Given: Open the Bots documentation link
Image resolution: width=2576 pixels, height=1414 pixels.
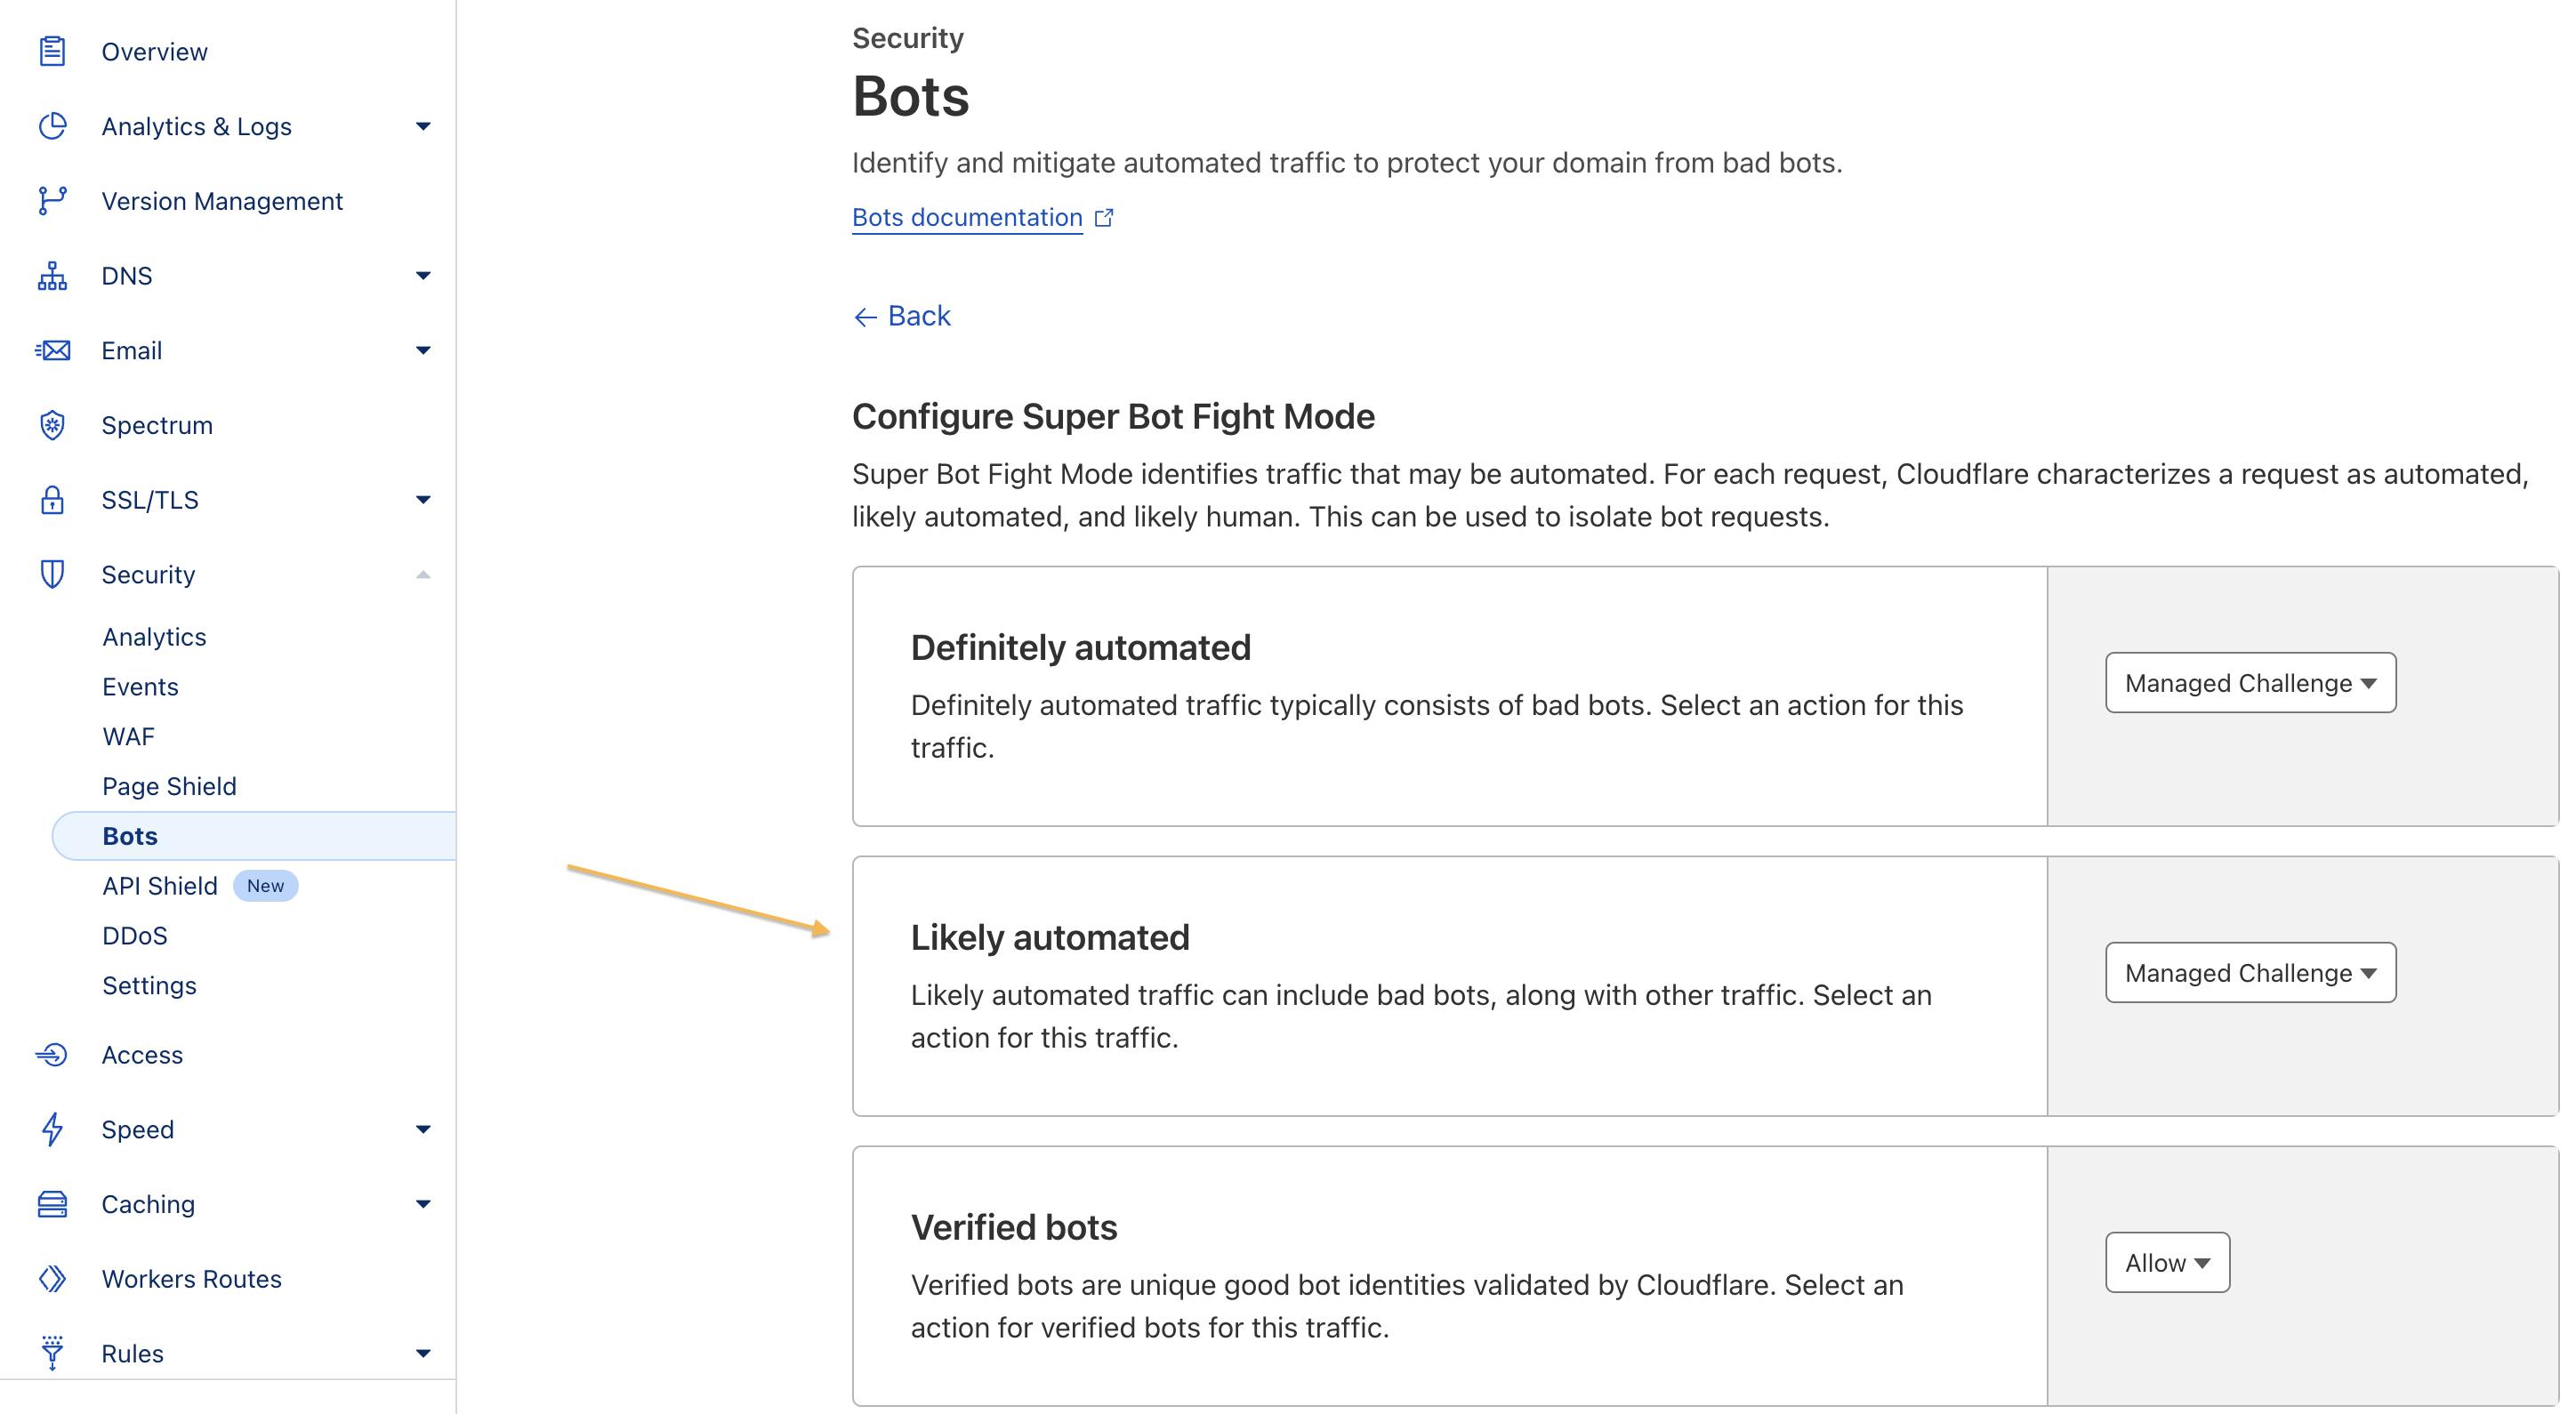Looking at the screenshot, I should (967, 218).
